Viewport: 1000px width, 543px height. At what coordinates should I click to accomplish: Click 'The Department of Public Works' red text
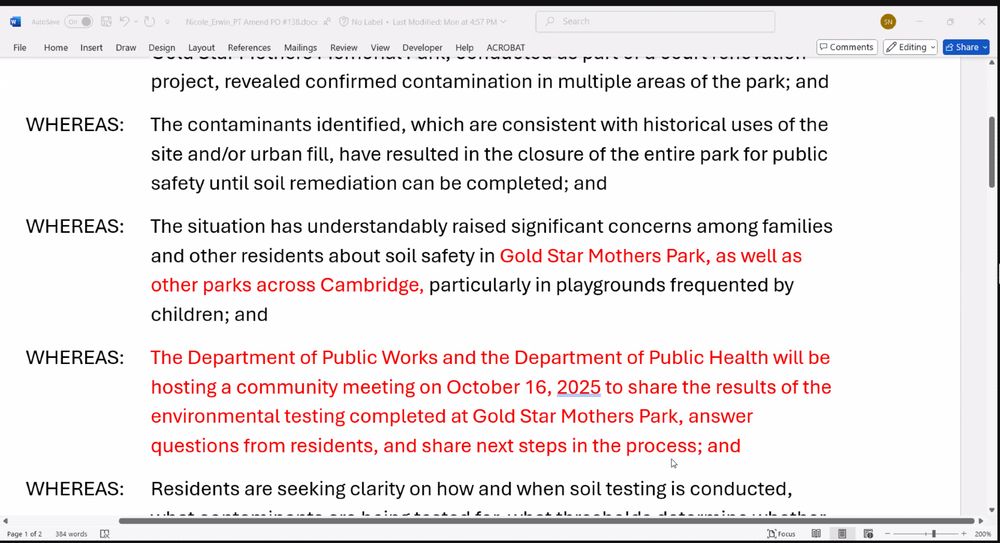tap(294, 358)
